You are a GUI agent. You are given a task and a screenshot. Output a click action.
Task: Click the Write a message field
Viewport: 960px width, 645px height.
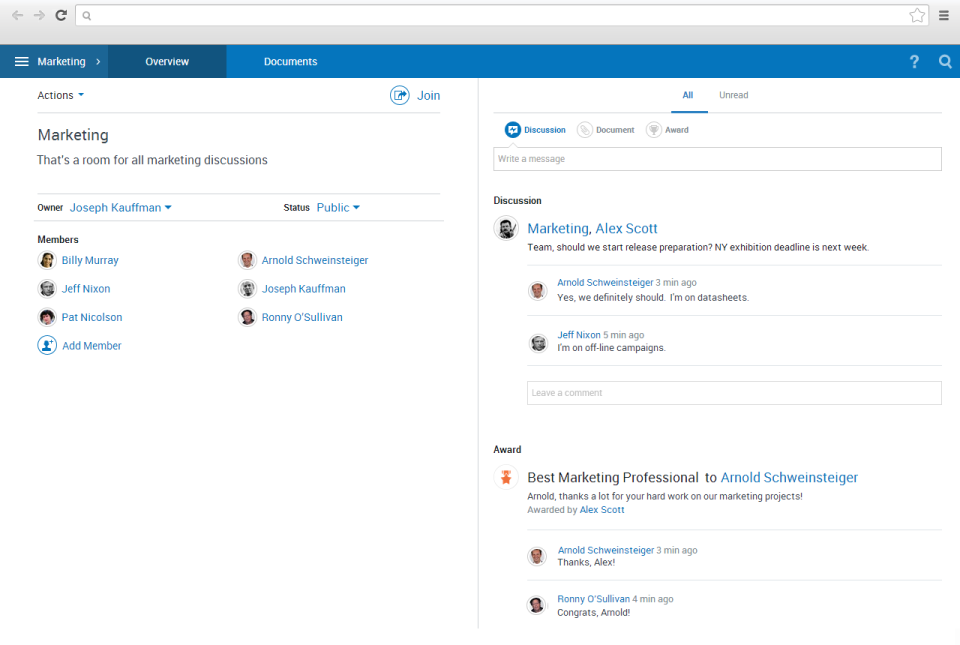(x=717, y=159)
